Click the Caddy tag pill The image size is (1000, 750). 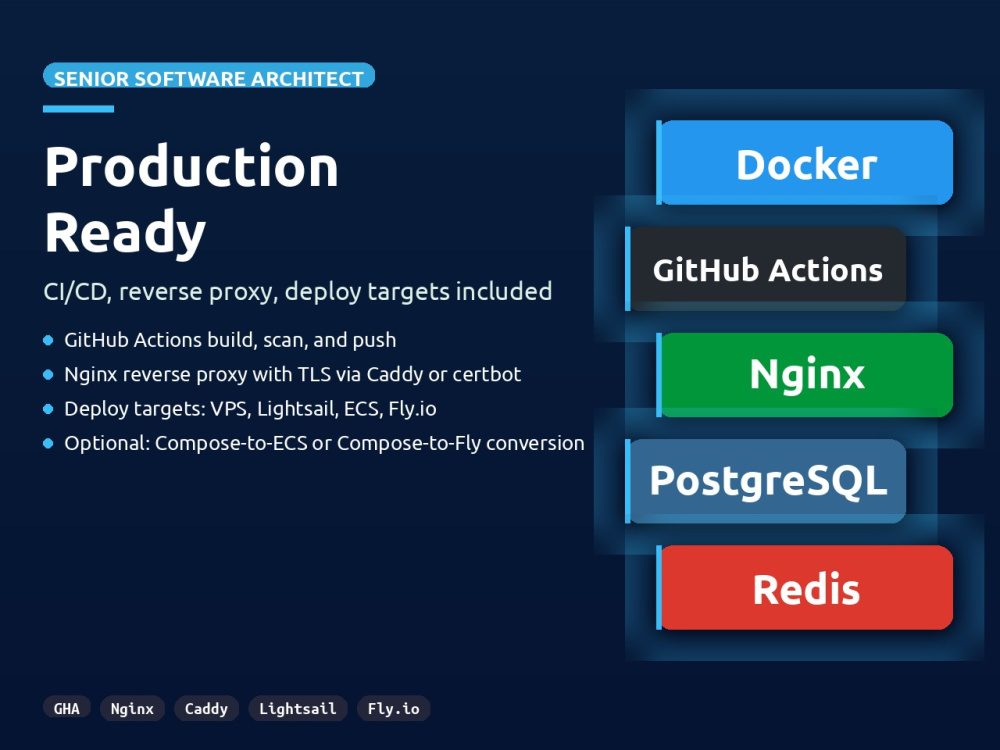coord(206,709)
